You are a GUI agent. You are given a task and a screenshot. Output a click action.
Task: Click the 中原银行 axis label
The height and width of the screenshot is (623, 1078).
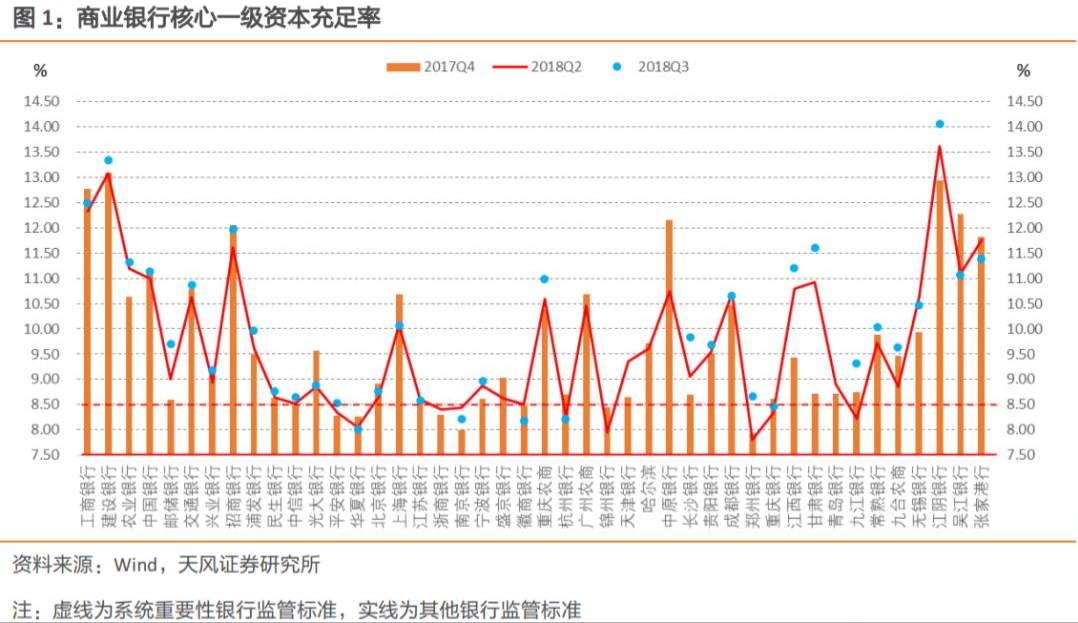(670, 496)
